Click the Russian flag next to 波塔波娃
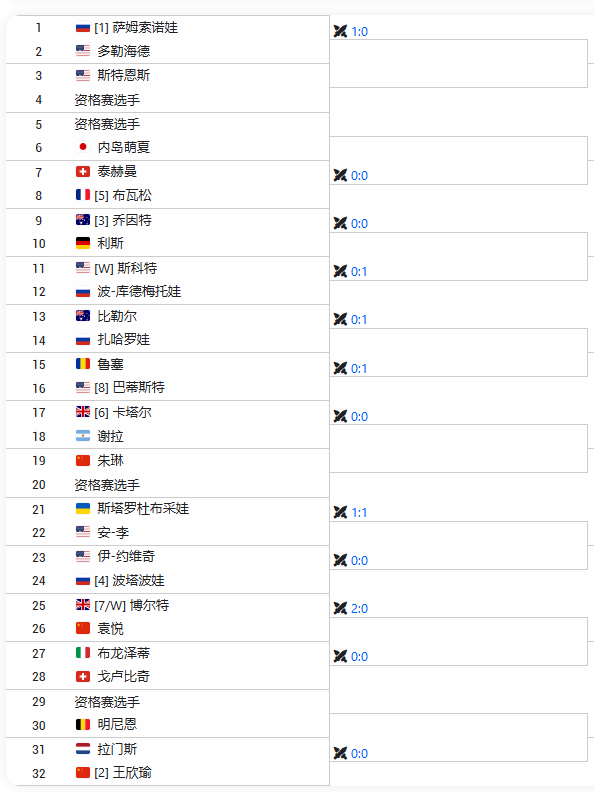Image resolution: width=594 pixels, height=792 pixels. coord(83,581)
